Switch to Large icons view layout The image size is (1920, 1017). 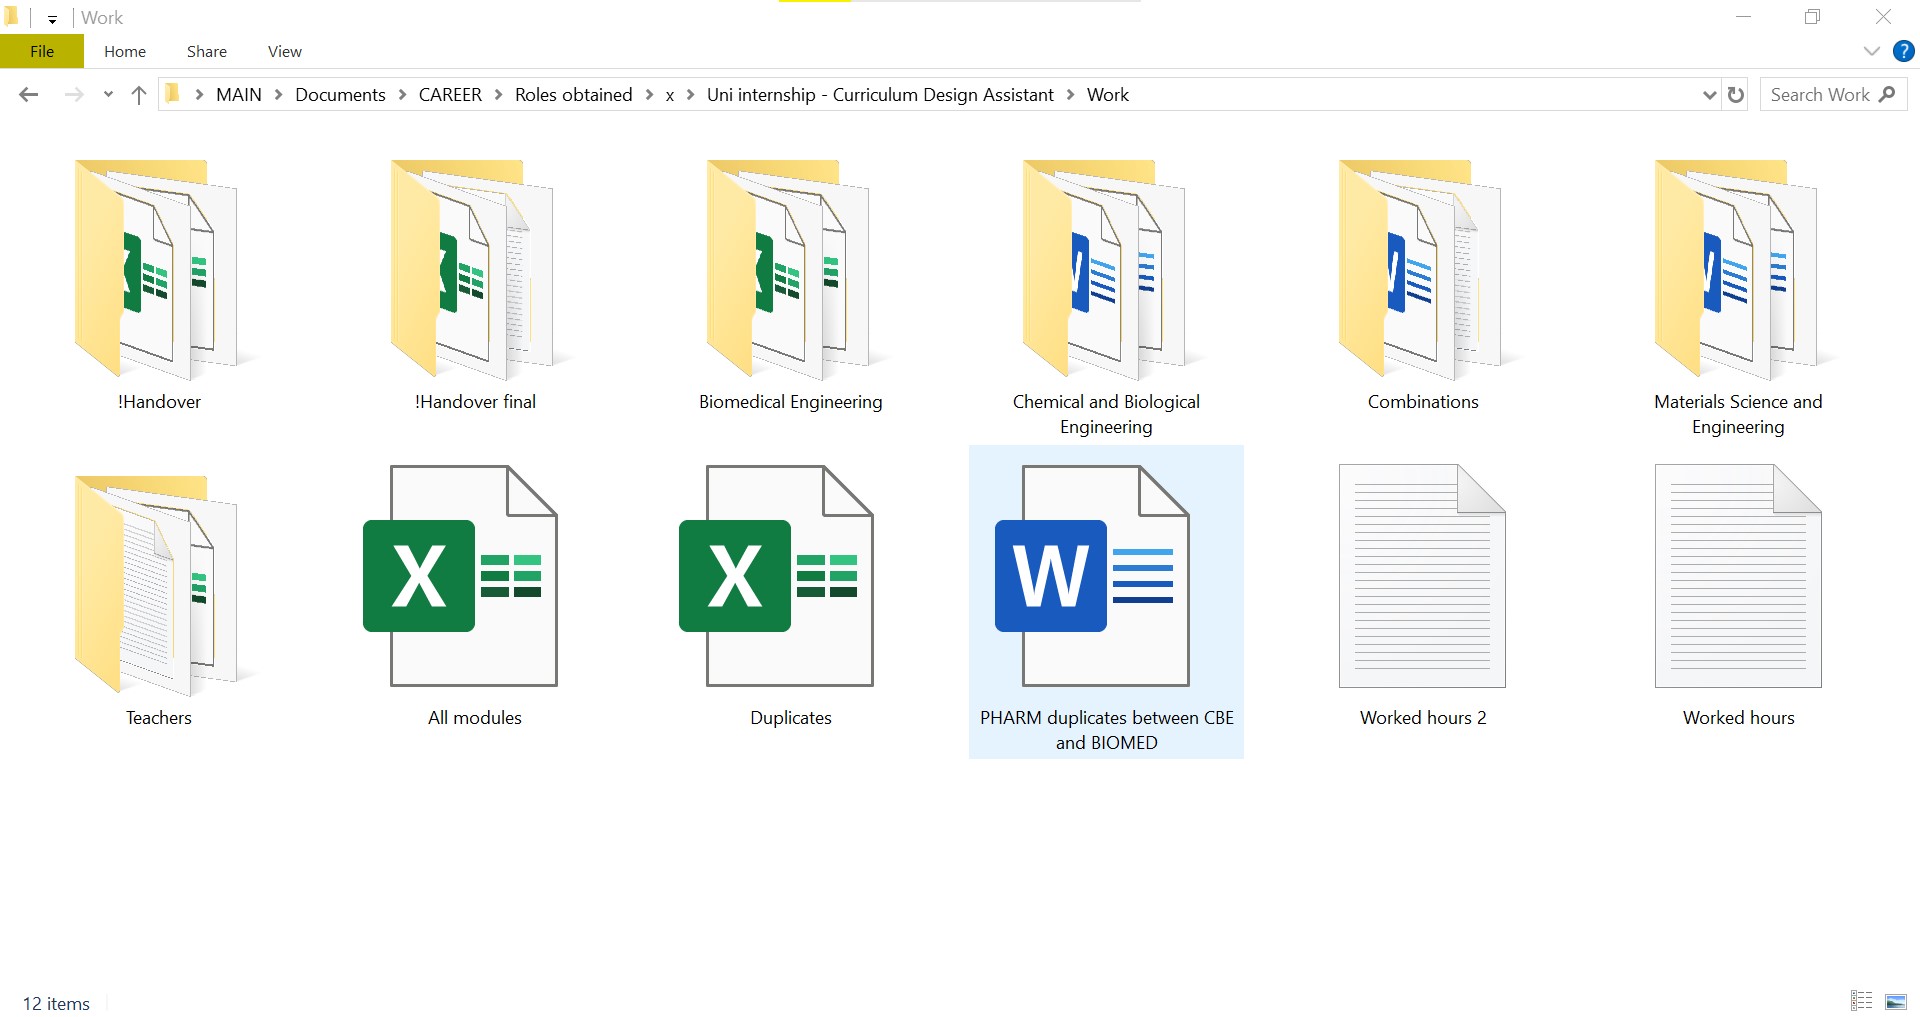(1896, 1001)
